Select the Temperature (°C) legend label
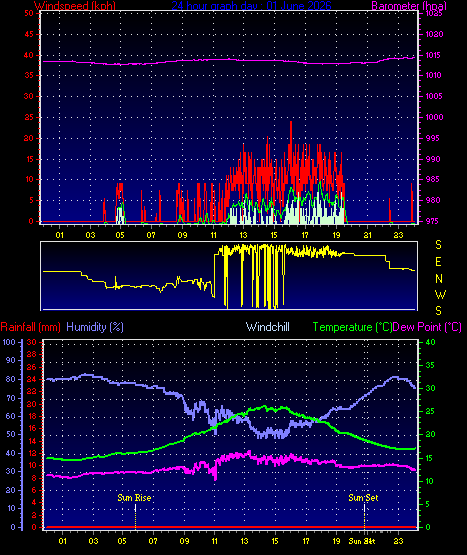Image resolution: width=467 pixels, height=555 pixels. [352, 327]
